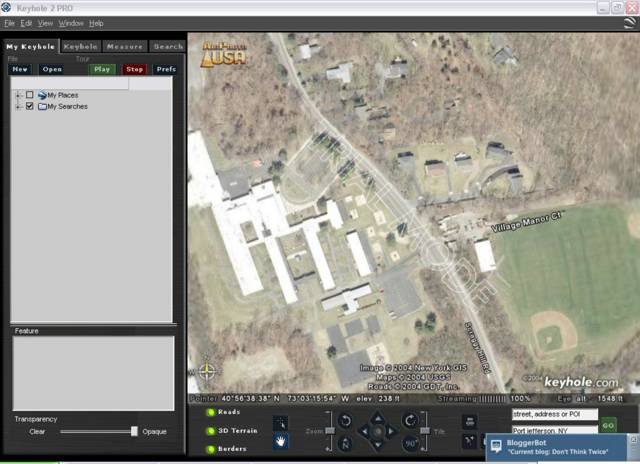640x464 pixels.
Task: Click the Open button
Action: tap(52, 69)
